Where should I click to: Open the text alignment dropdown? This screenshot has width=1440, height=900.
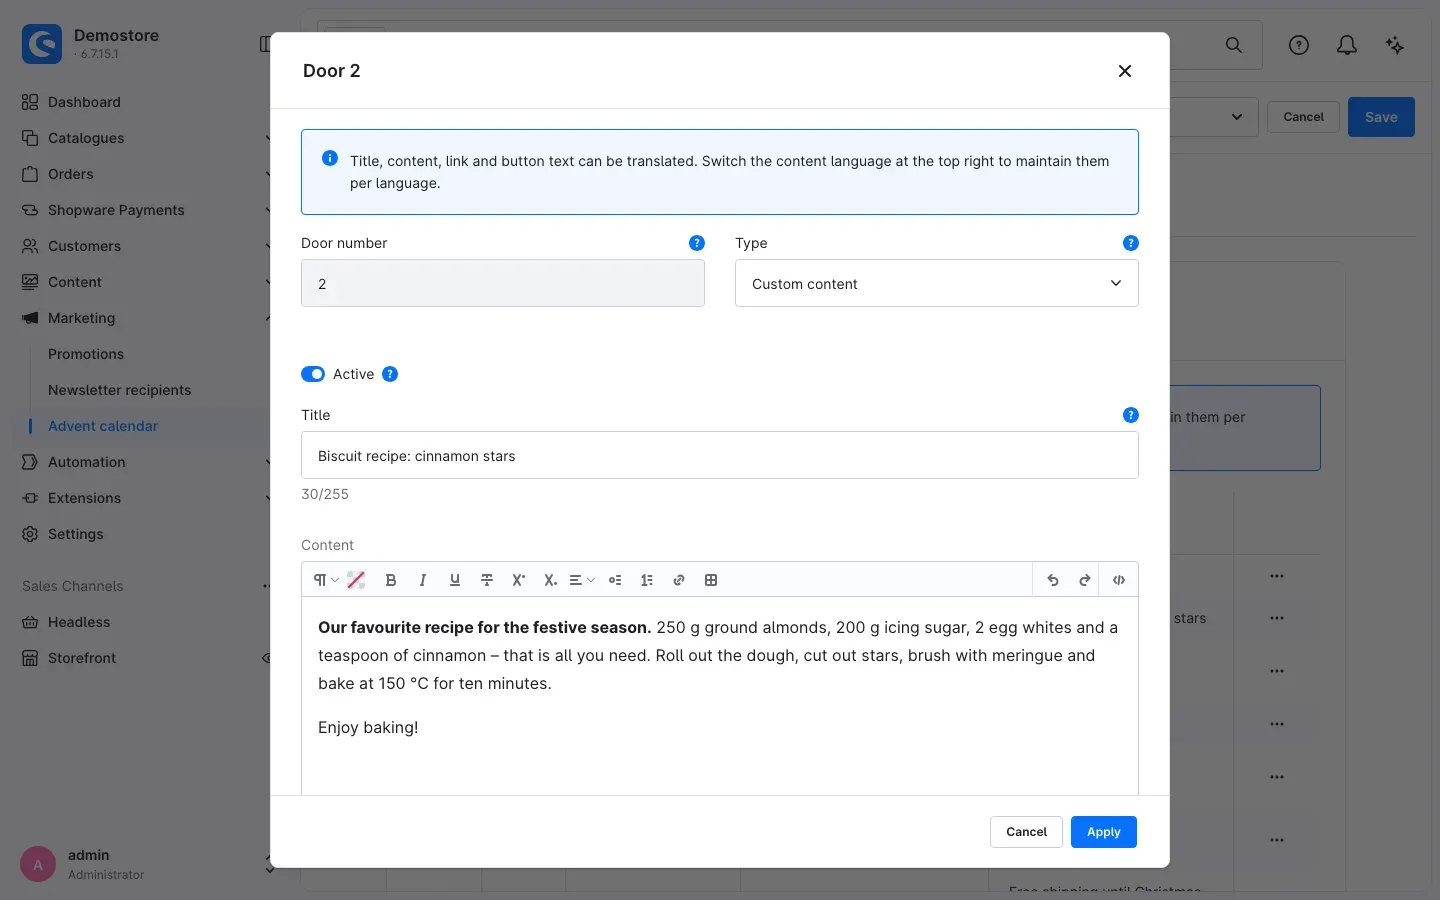tap(582, 580)
